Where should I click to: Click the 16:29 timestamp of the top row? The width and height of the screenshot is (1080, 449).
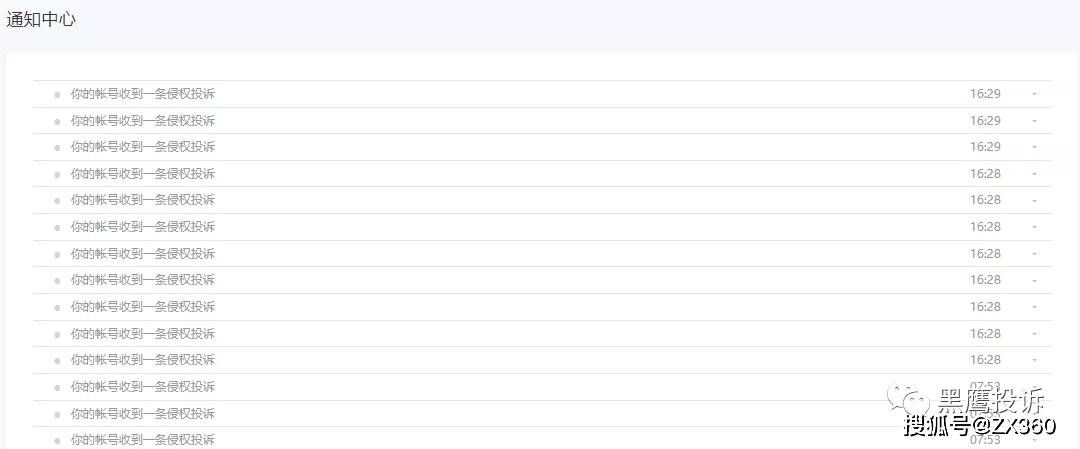(x=985, y=94)
